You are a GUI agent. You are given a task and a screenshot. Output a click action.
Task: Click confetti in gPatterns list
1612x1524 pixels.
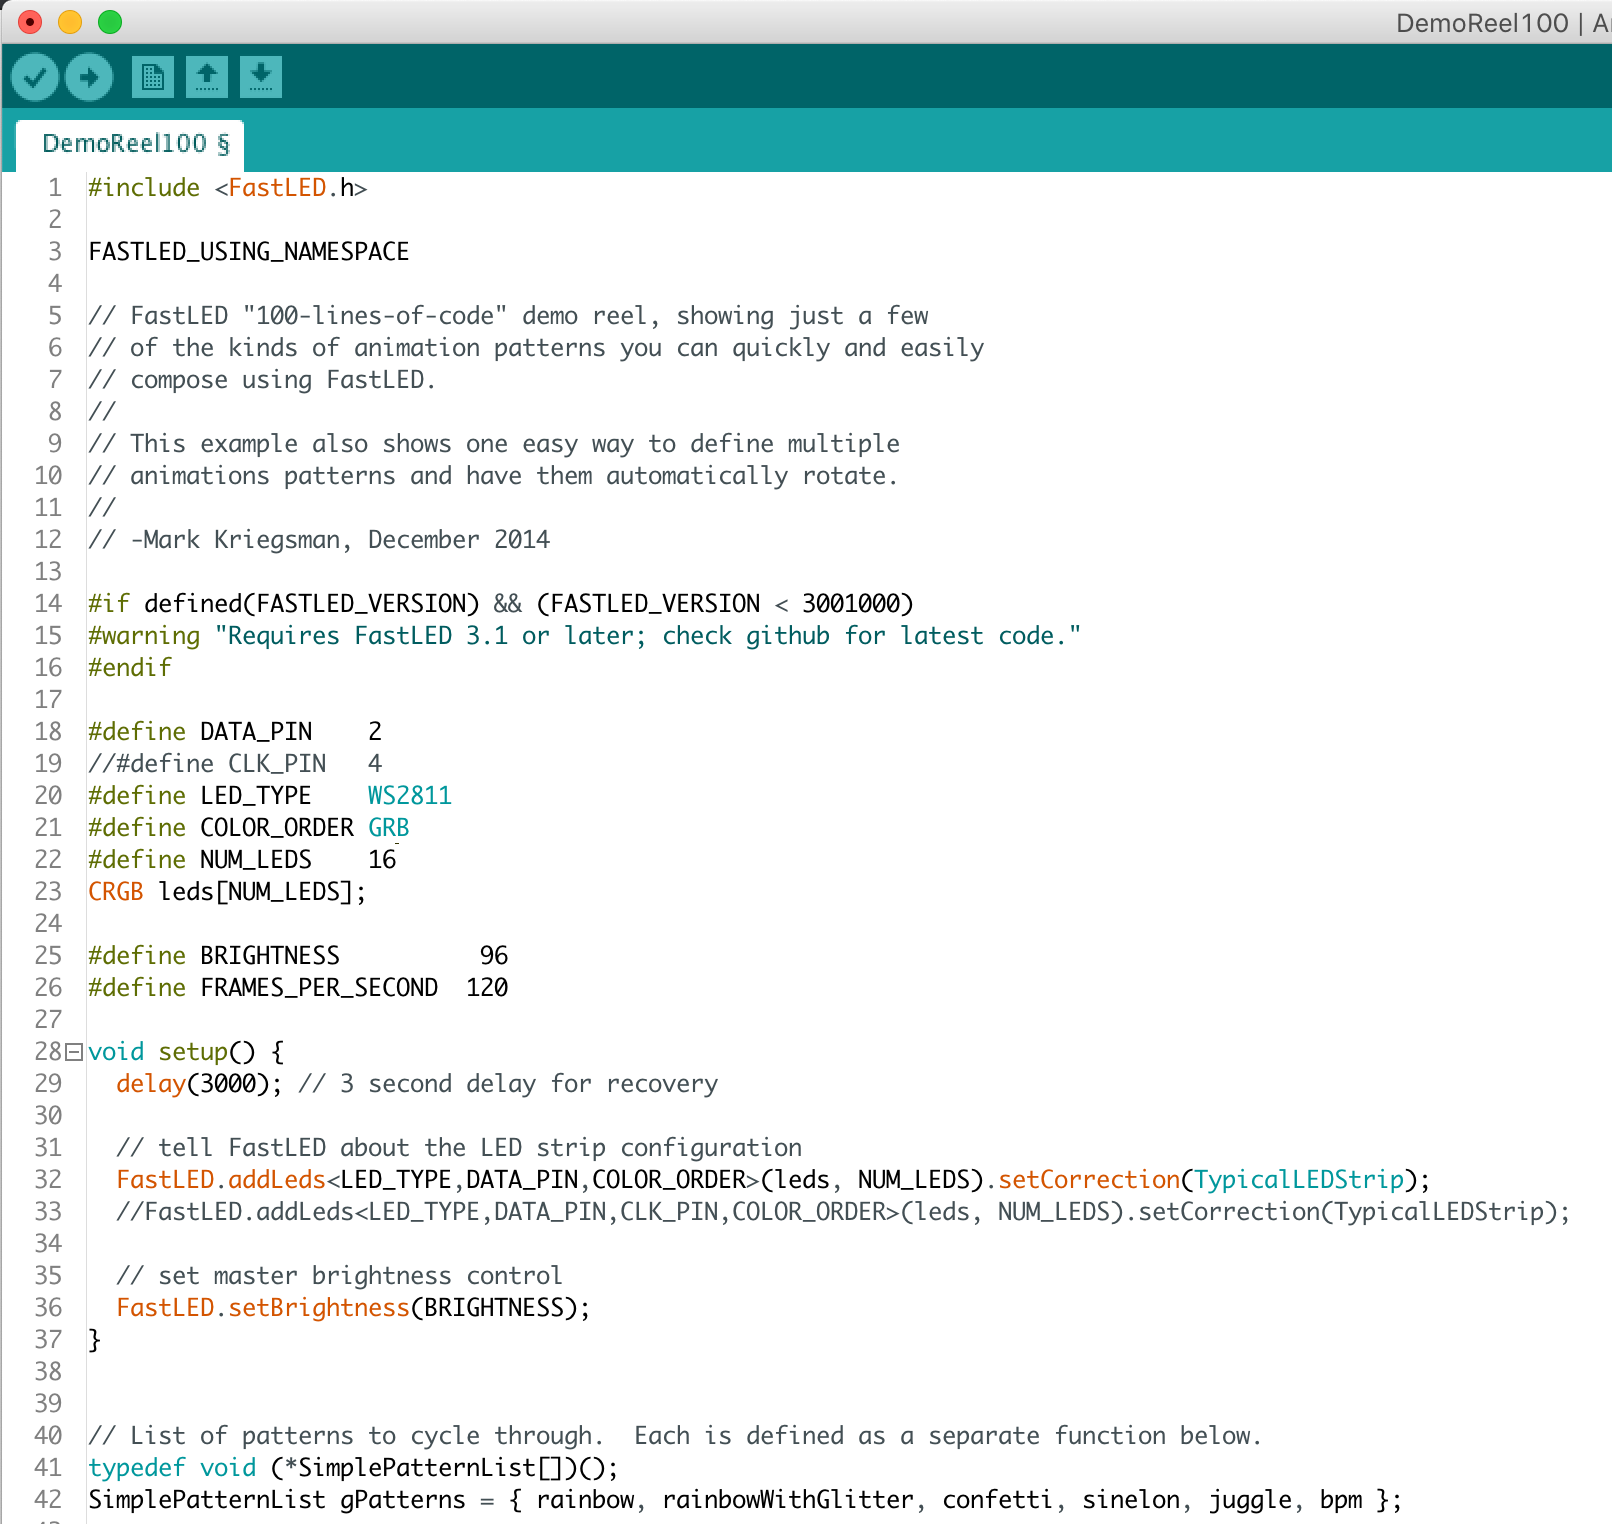(998, 1500)
